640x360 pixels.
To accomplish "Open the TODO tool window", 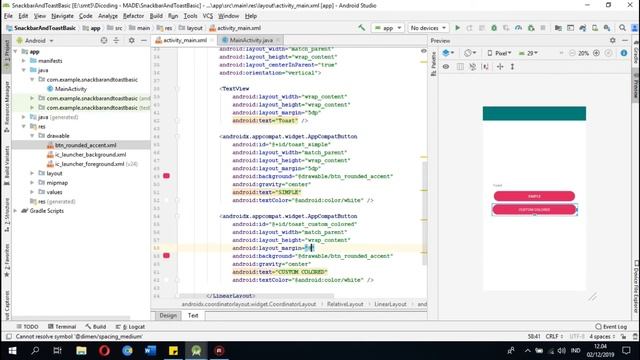I will click(x=27, y=327).
